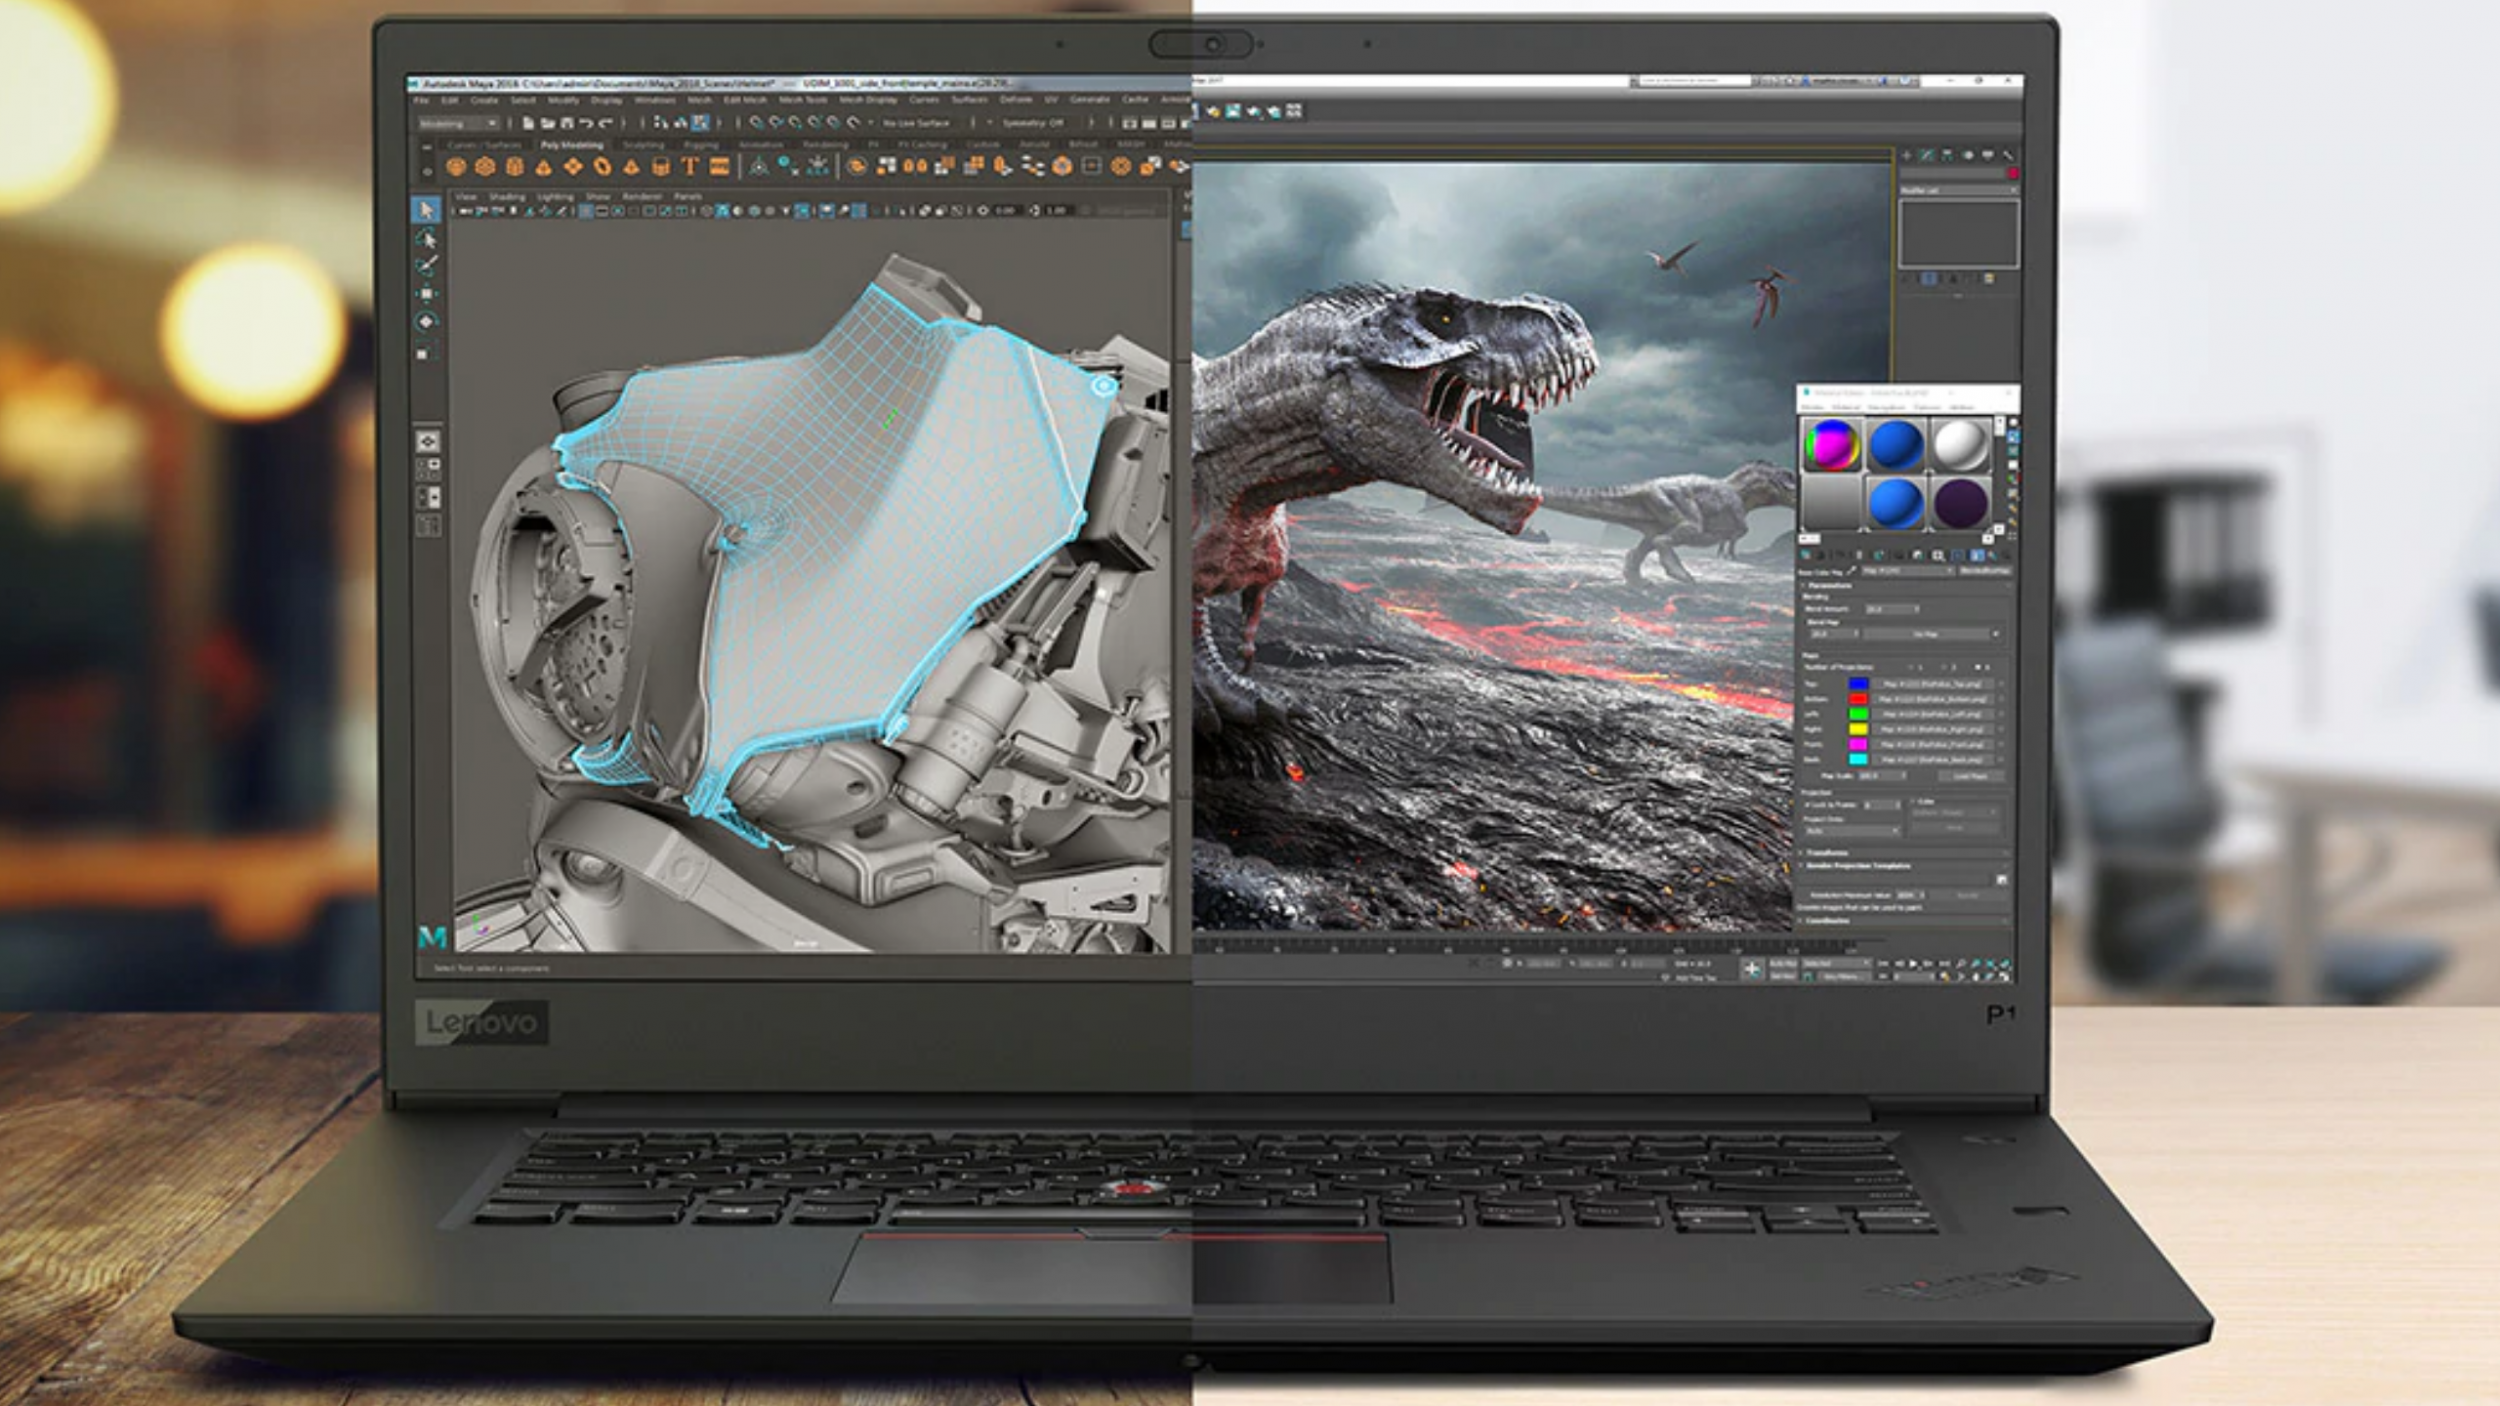Switch to the Sculpting shelf tab

click(645, 144)
